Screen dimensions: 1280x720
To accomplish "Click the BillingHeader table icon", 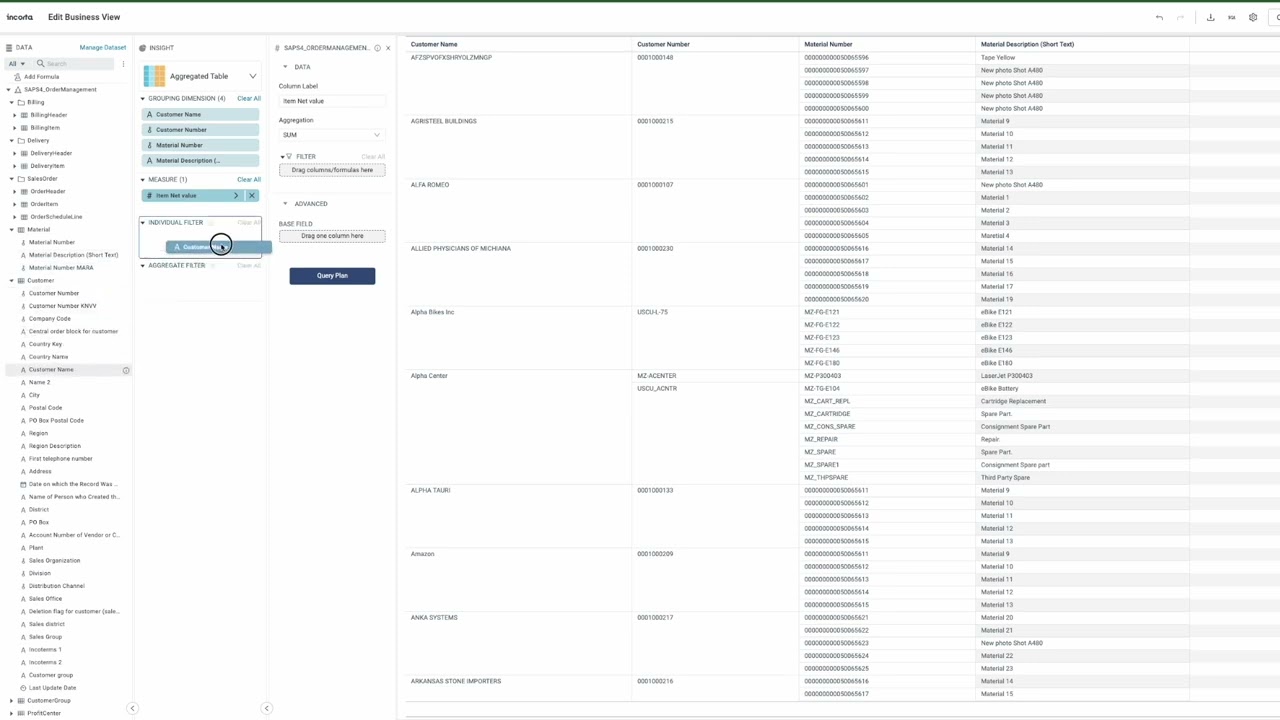I will 24,115.
